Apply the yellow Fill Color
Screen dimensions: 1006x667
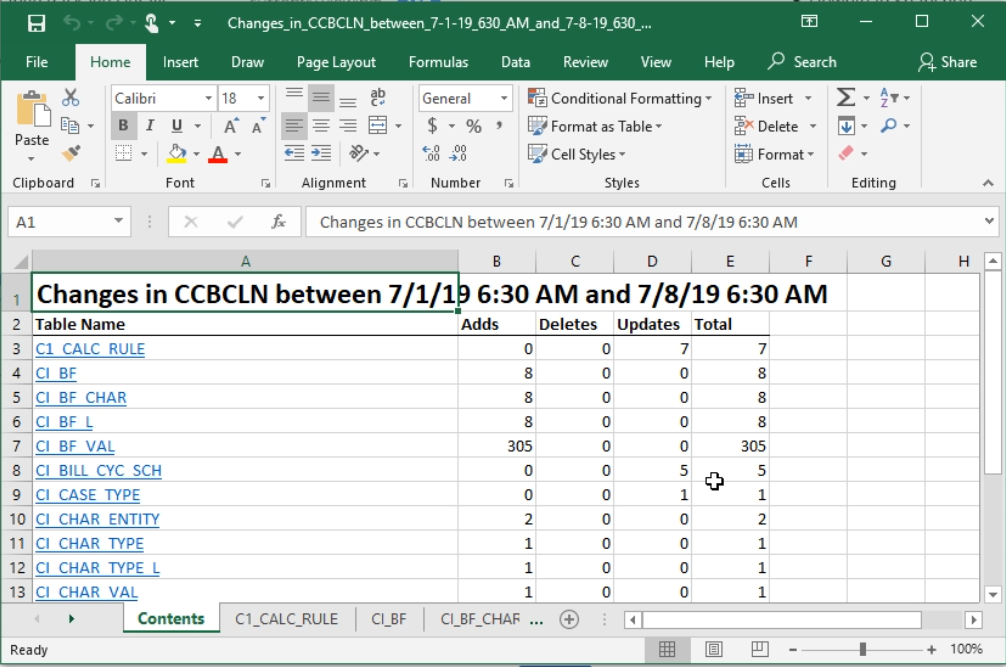(176, 154)
